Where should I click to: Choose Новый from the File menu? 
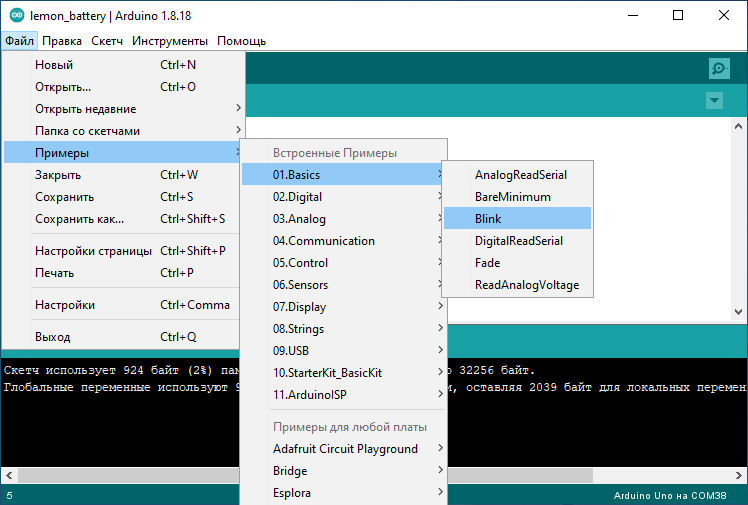coord(122,65)
